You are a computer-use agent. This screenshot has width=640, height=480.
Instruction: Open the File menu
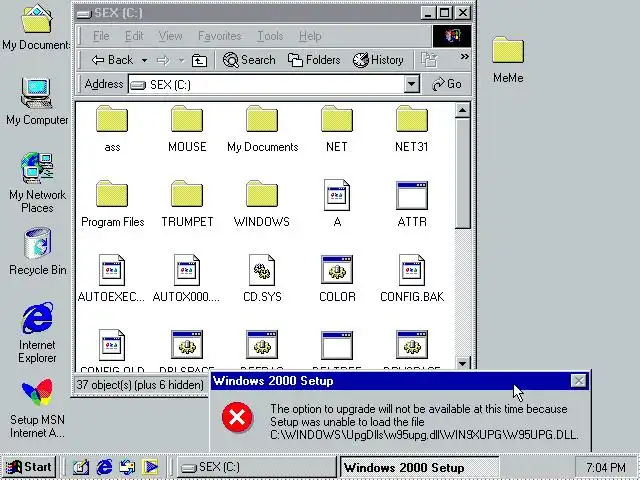[x=101, y=36]
